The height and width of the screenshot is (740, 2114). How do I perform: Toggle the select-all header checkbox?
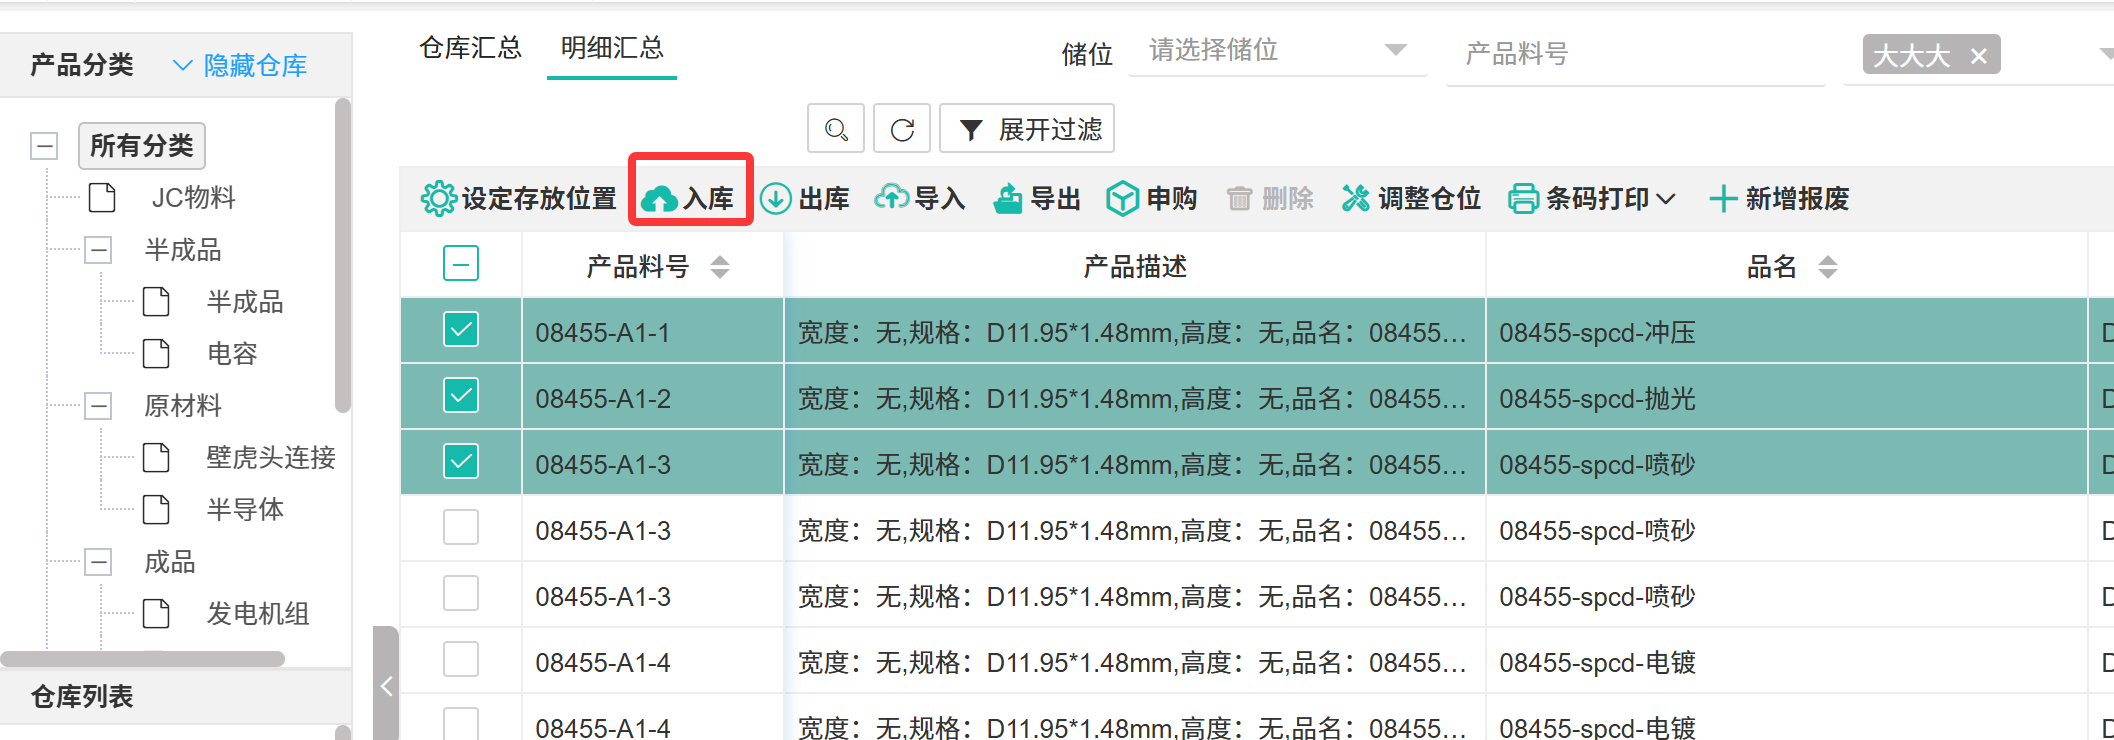(461, 265)
